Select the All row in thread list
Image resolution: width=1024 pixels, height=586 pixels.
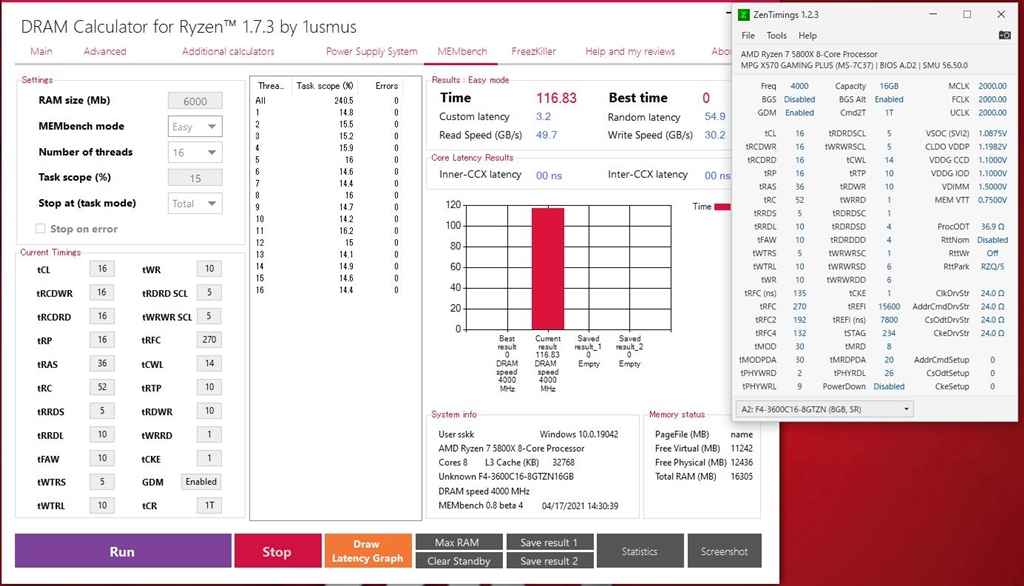[x=327, y=101]
